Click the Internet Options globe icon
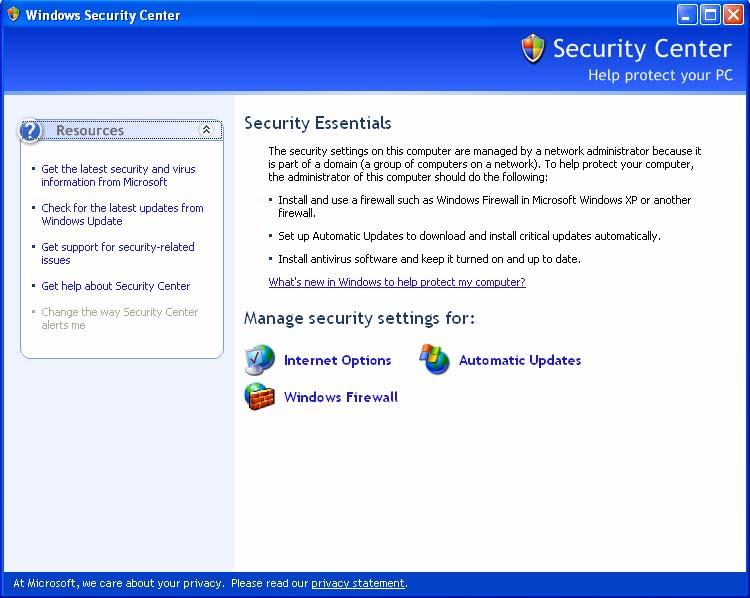This screenshot has width=750, height=598. pyautogui.click(x=260, y=360)
